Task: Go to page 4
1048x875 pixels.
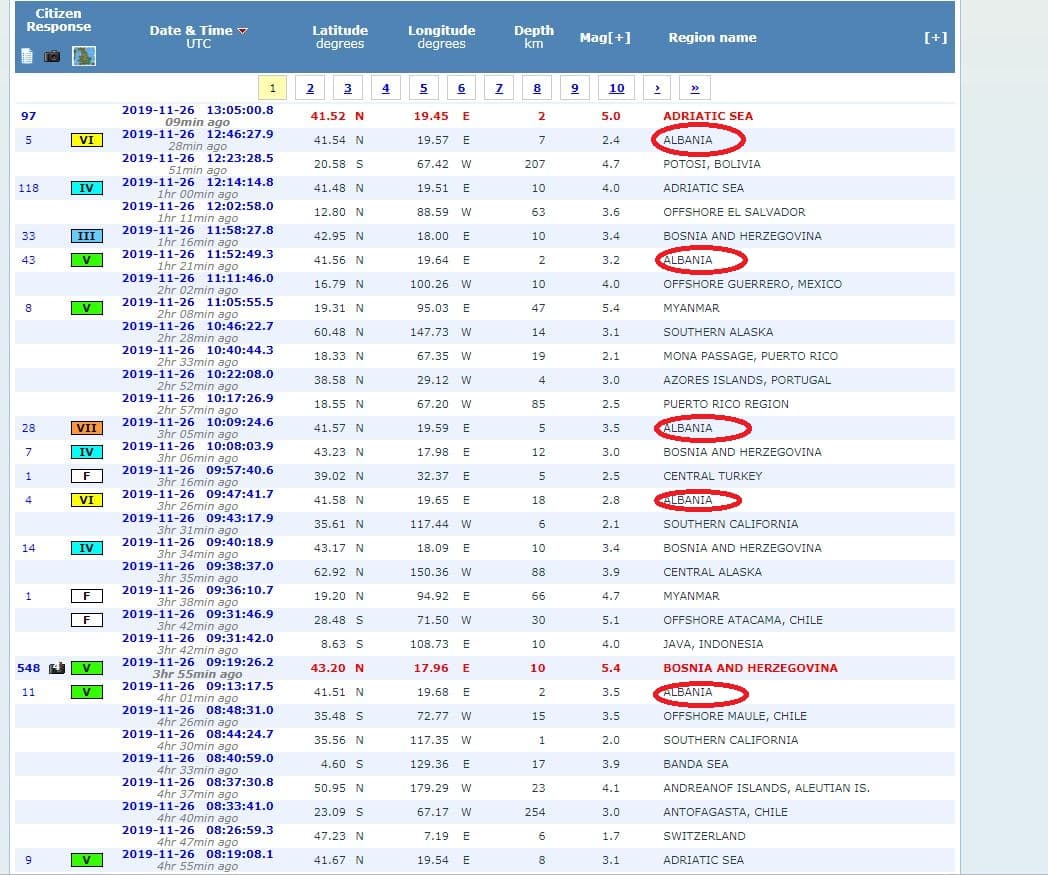Action: [386, 88]
